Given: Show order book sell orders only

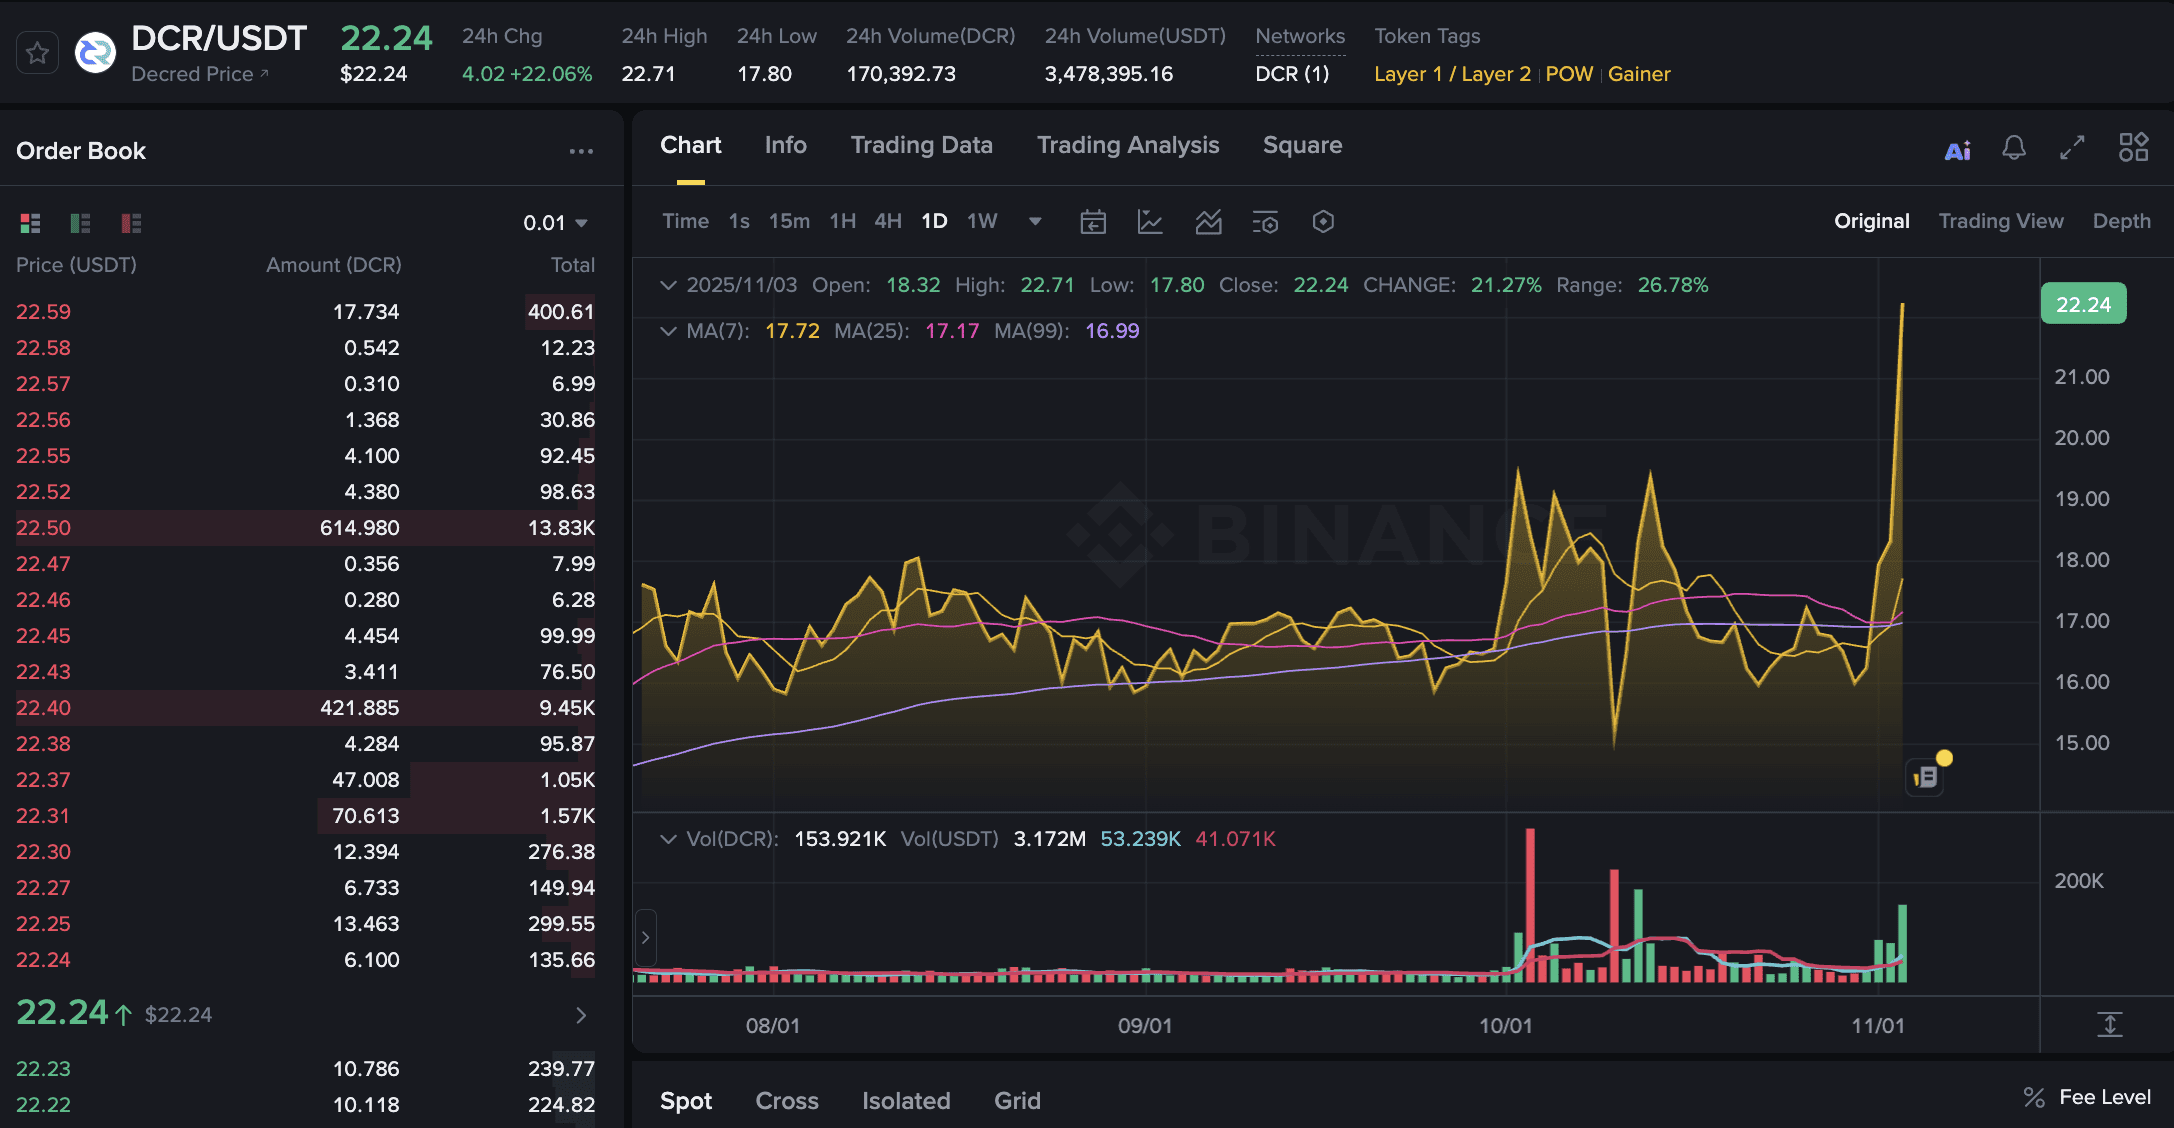Looking at the screenshot, I should (131, 223).
